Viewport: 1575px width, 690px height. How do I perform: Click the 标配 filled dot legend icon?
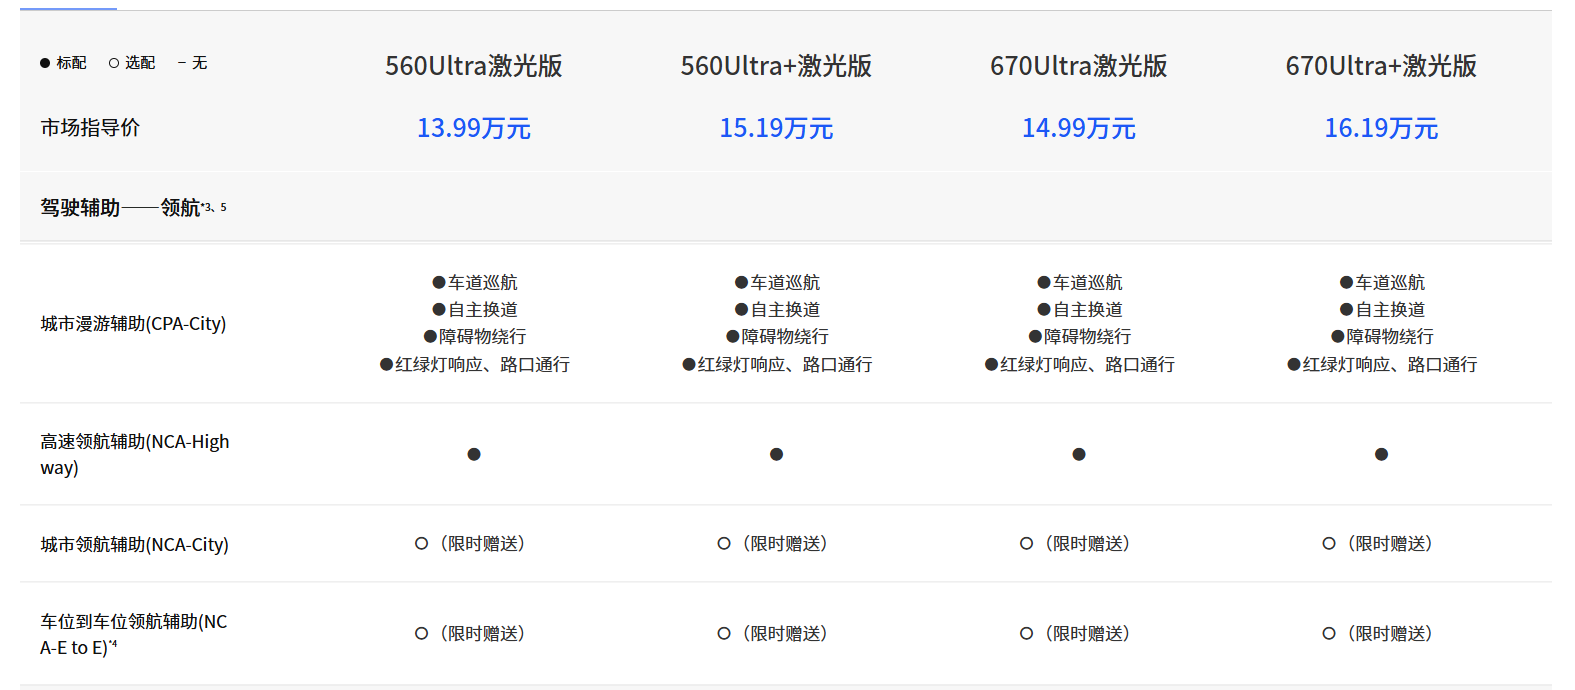(x=45, y=63)
